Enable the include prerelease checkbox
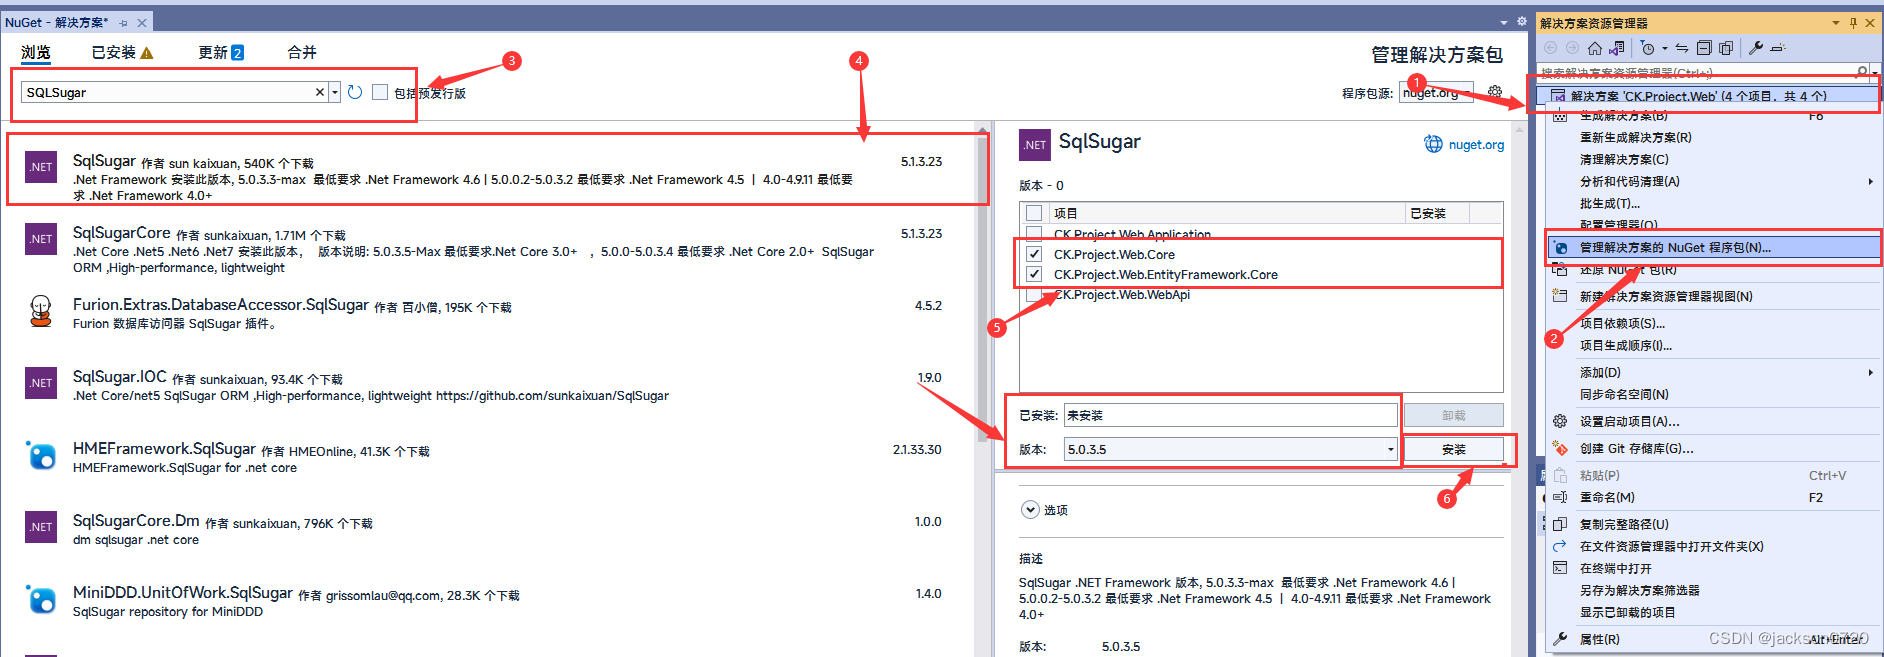 pos(380,92)
